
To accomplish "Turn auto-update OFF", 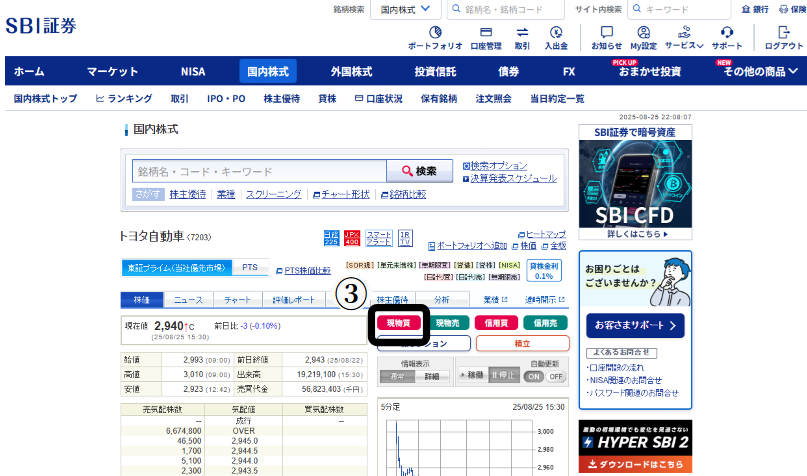I will [557, 376].
